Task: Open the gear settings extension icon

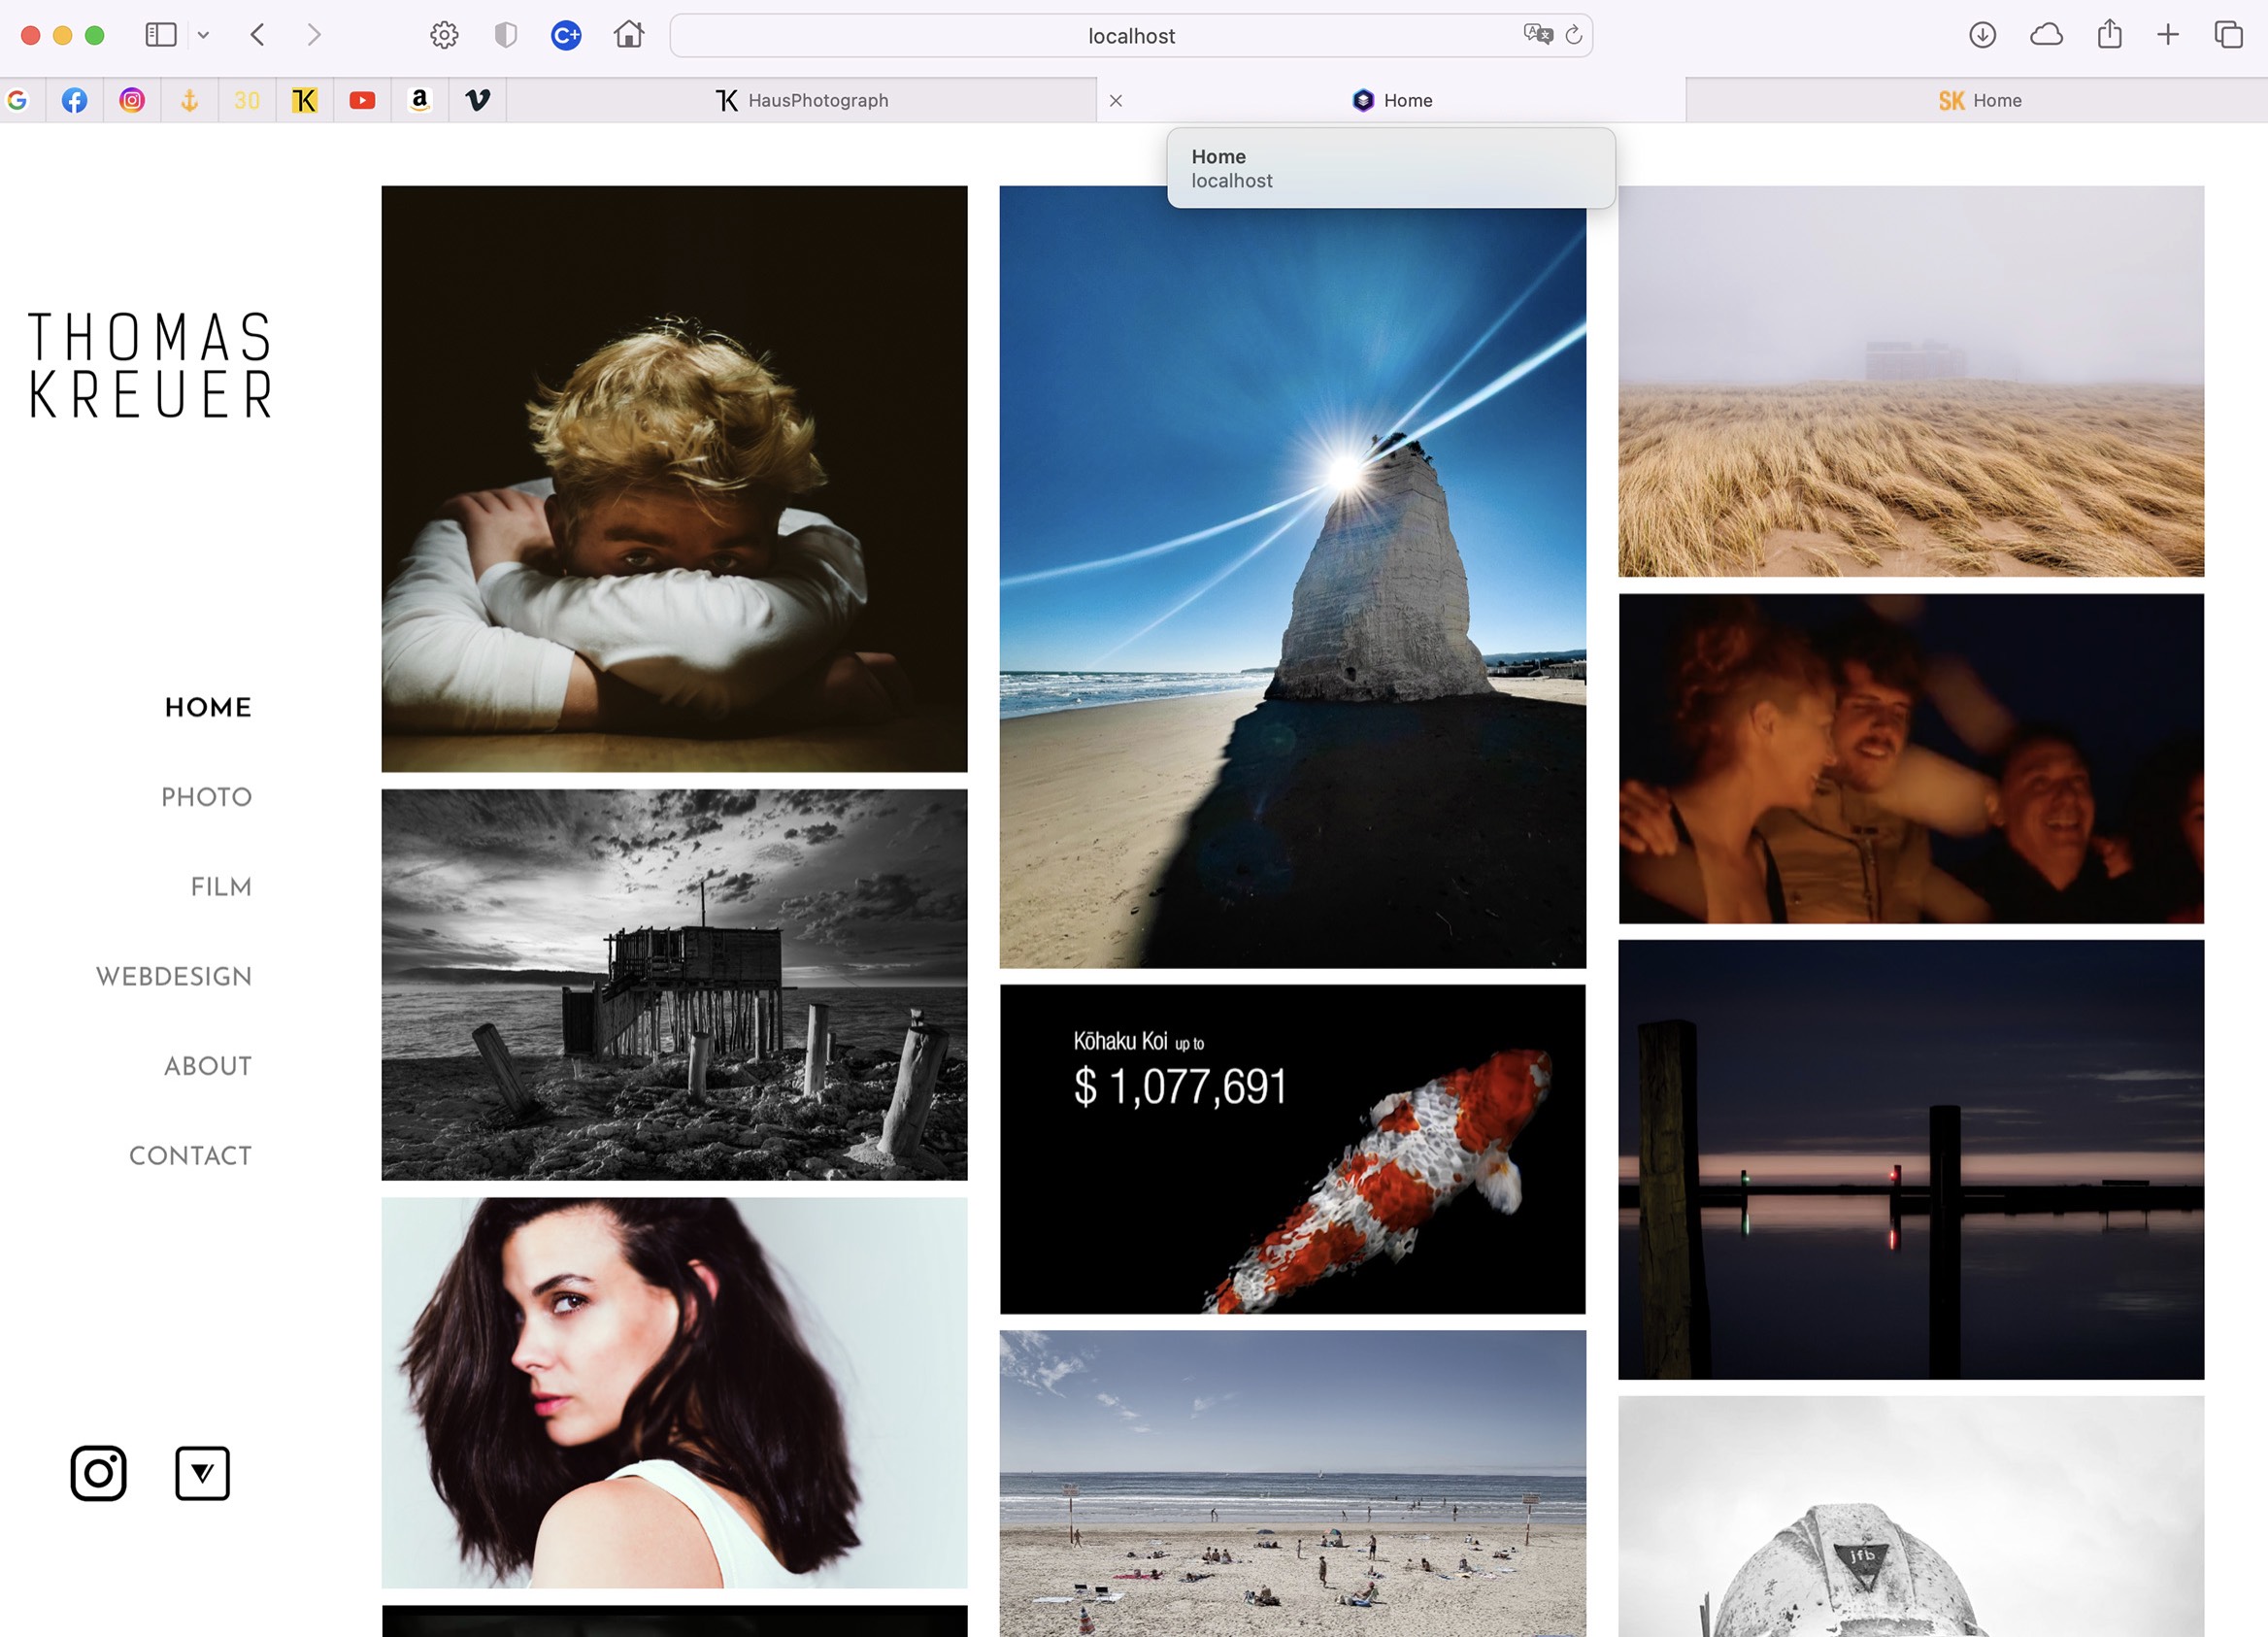Action: (444, 35)
